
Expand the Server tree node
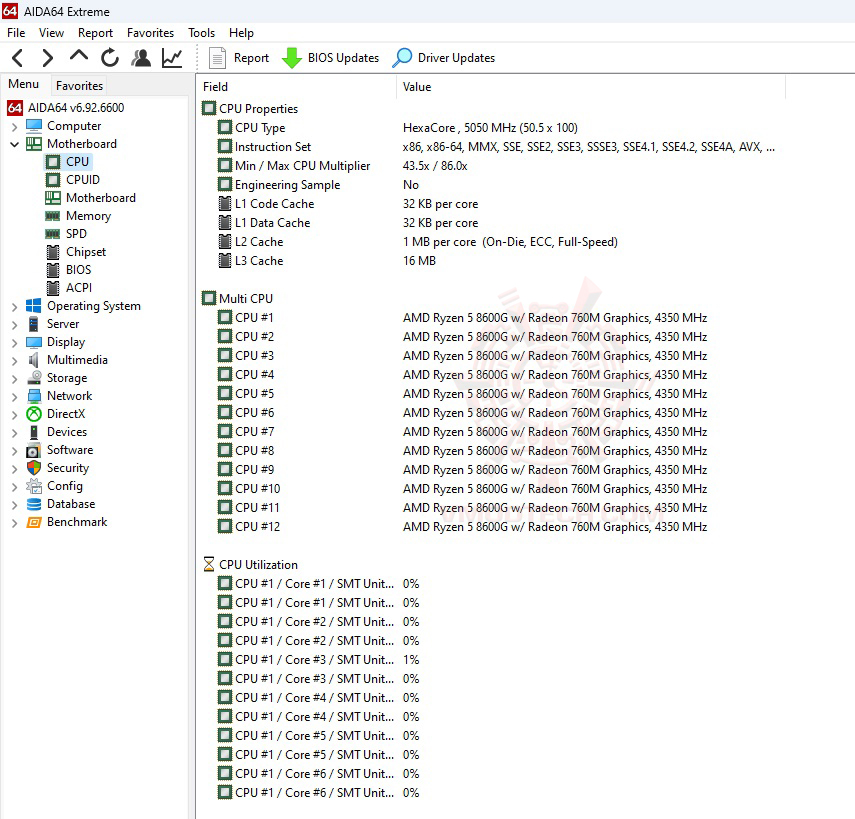(x=15, y=324)
